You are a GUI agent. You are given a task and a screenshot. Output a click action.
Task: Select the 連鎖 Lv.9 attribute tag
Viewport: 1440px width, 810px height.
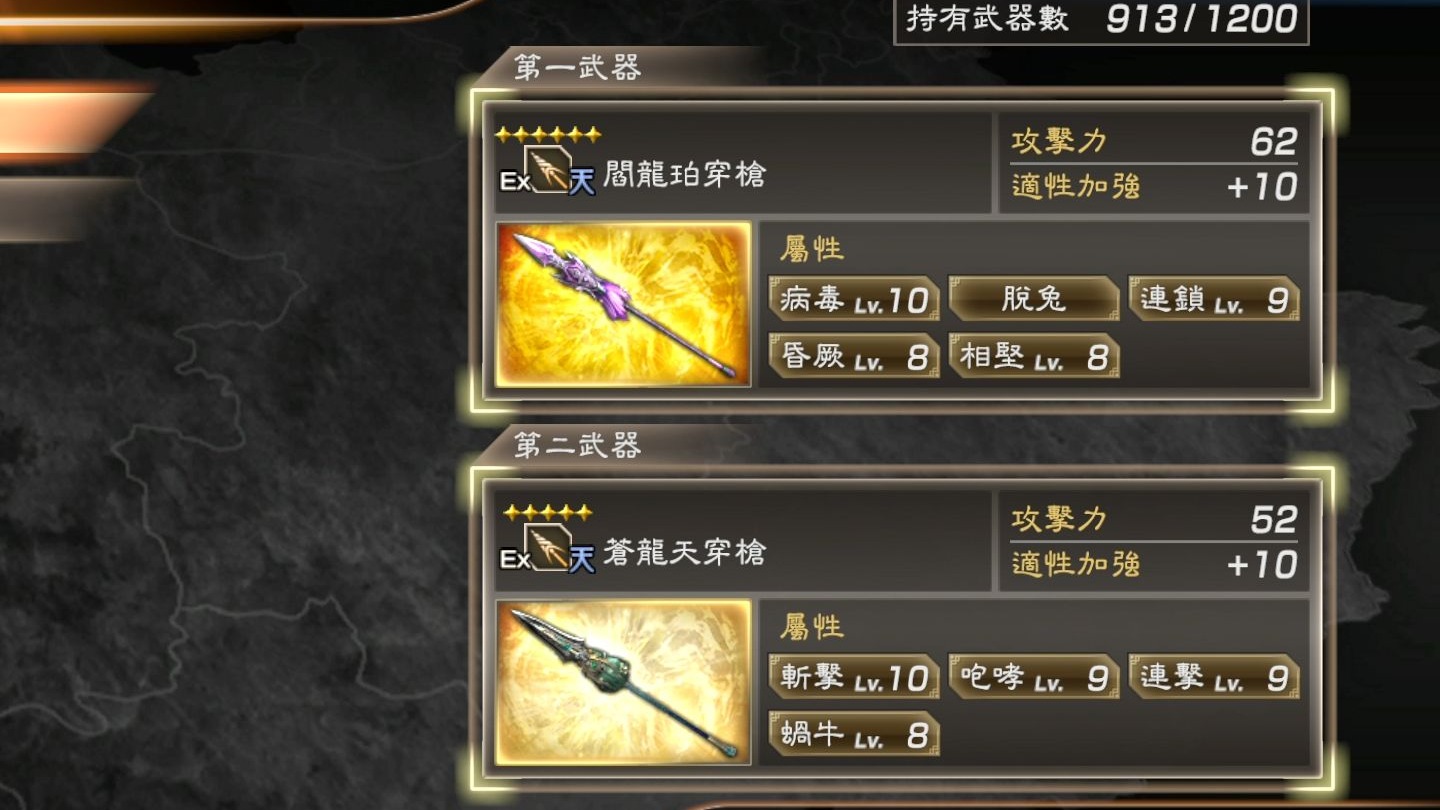(x=1214, y=299)
